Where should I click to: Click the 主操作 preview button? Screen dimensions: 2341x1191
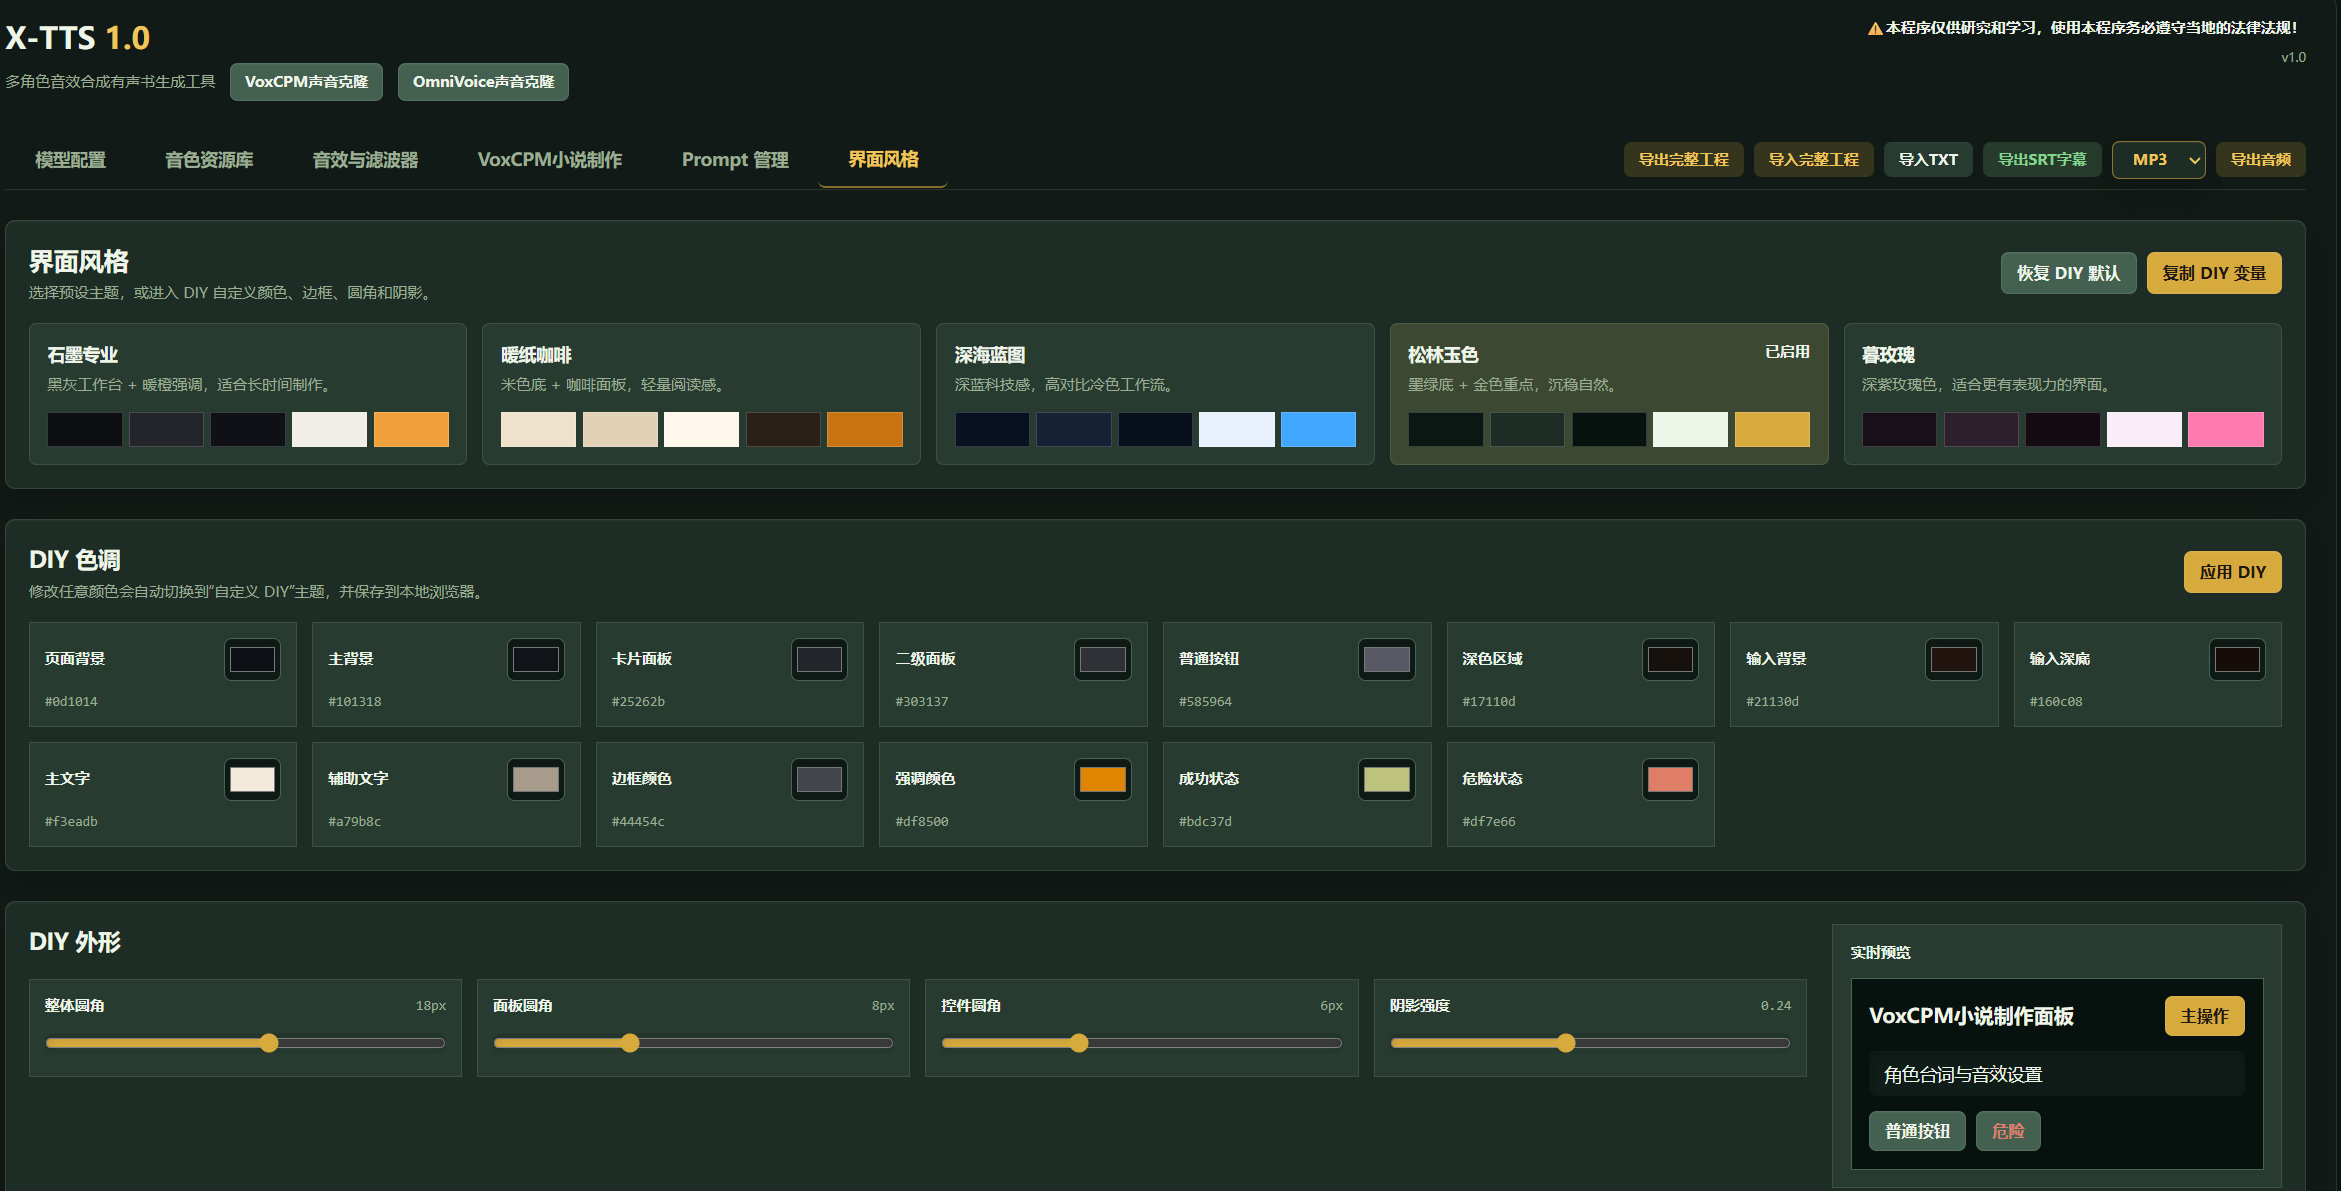pos(2203,1016)
